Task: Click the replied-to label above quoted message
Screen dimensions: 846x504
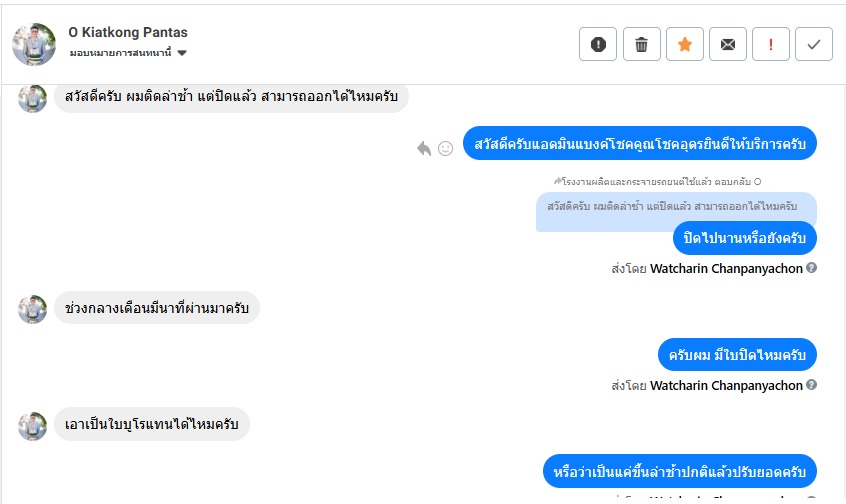Action: pyautogui.click(x=657, y=182)
